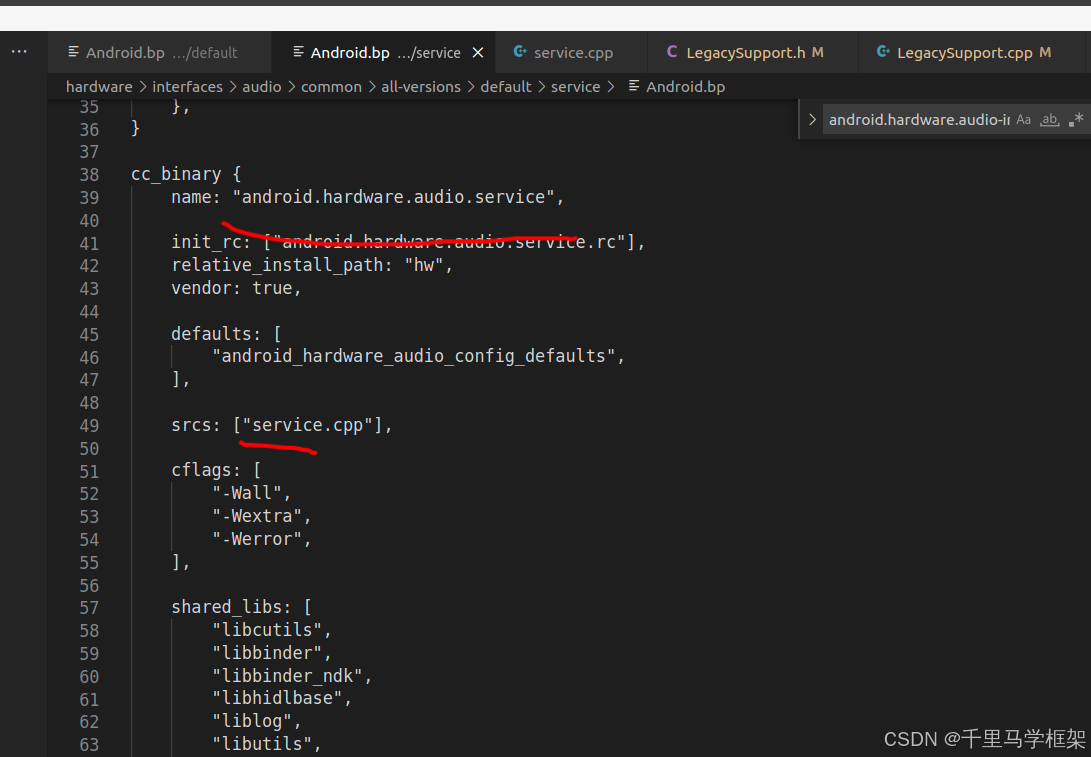The height and width of the screenshot is (757, 1091).
Task: Click the shared_libs key on line 57
Action: pyautogui.click(x=227, y=607)
